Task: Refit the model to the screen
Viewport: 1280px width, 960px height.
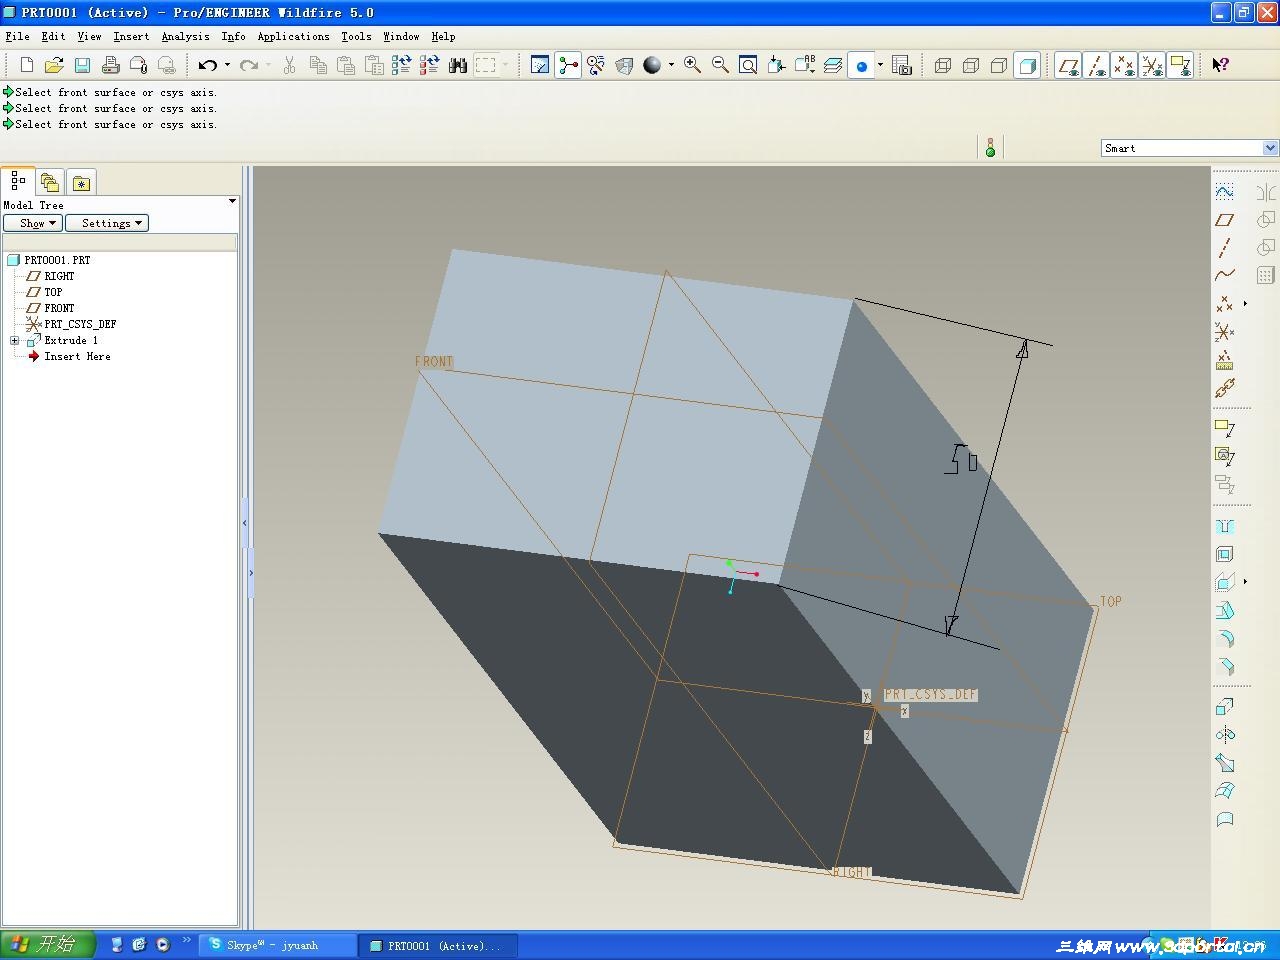Action: 748,65
